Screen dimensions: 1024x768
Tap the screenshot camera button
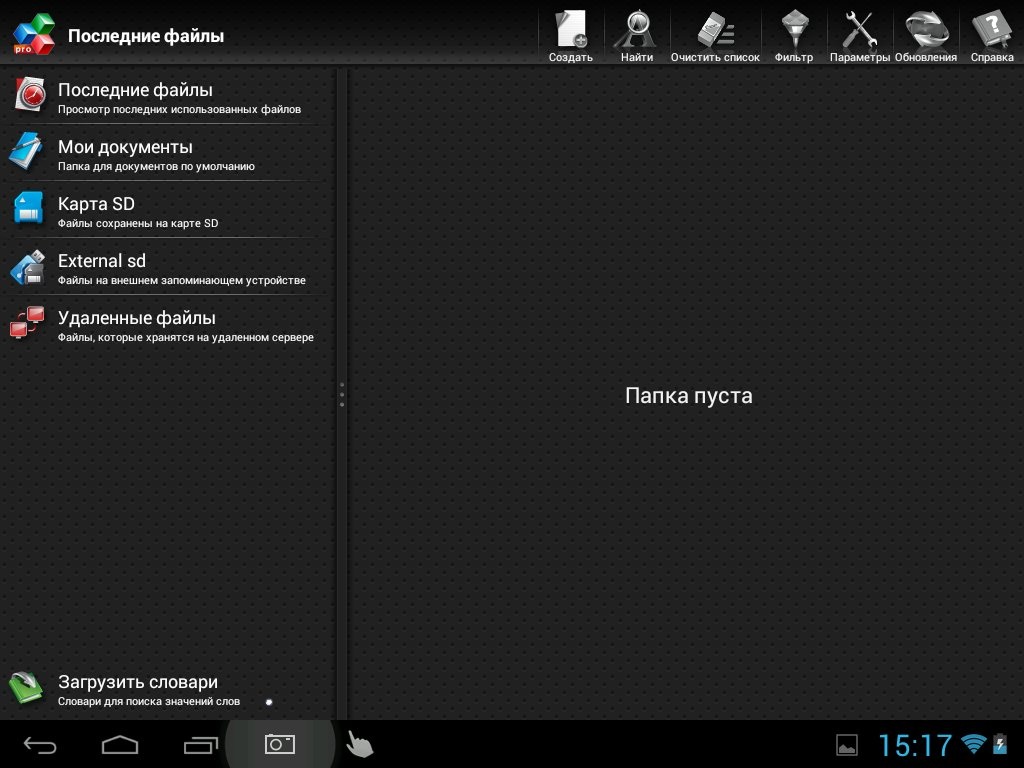pyautogui.click(x=279, y=744)
